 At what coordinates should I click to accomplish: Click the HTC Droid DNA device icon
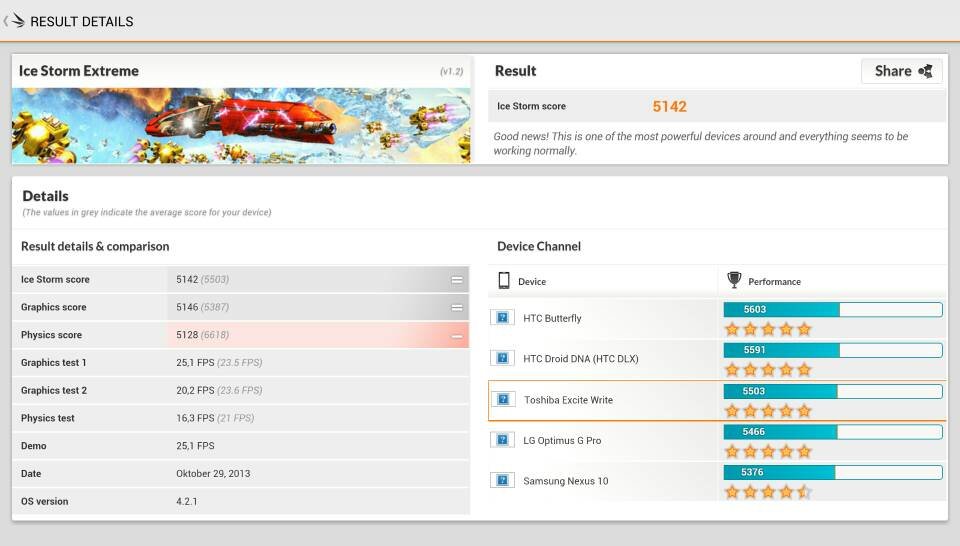coord(503,357)
